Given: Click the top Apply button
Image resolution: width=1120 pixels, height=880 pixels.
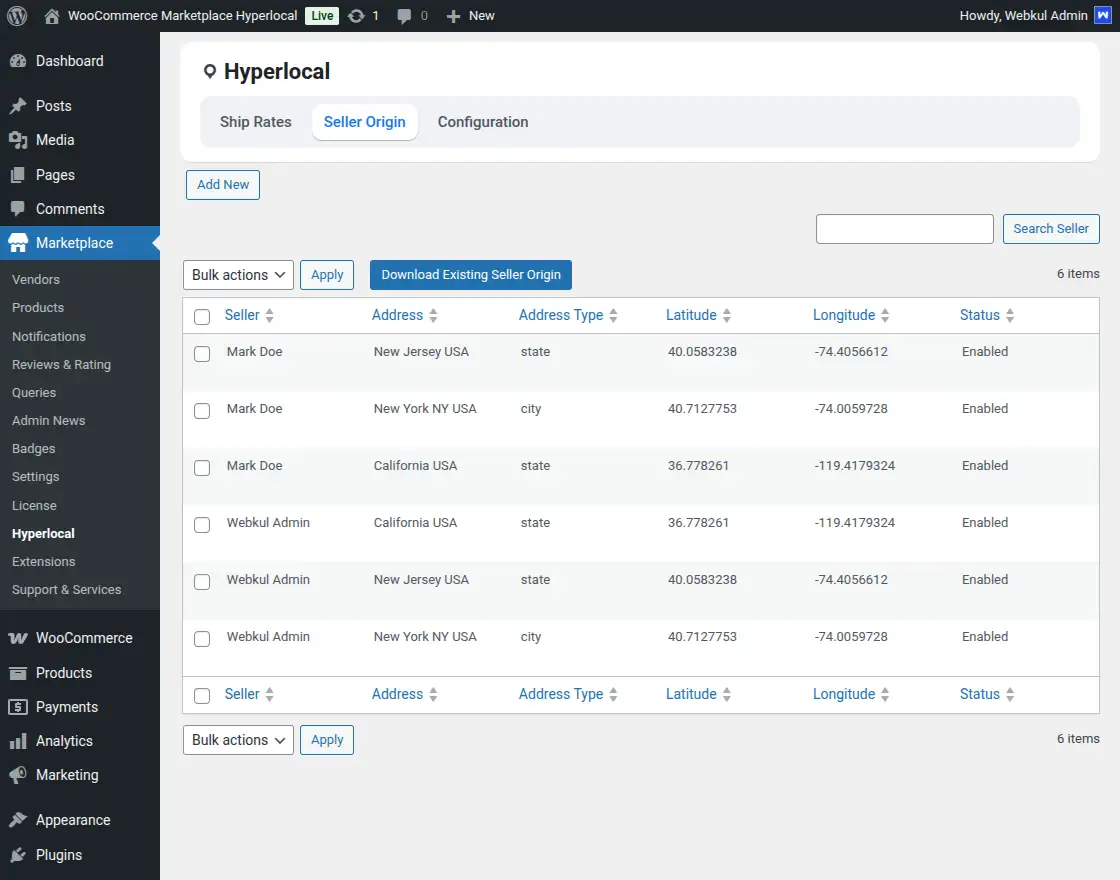Looking at the screenshot, I should pos(327,275).
